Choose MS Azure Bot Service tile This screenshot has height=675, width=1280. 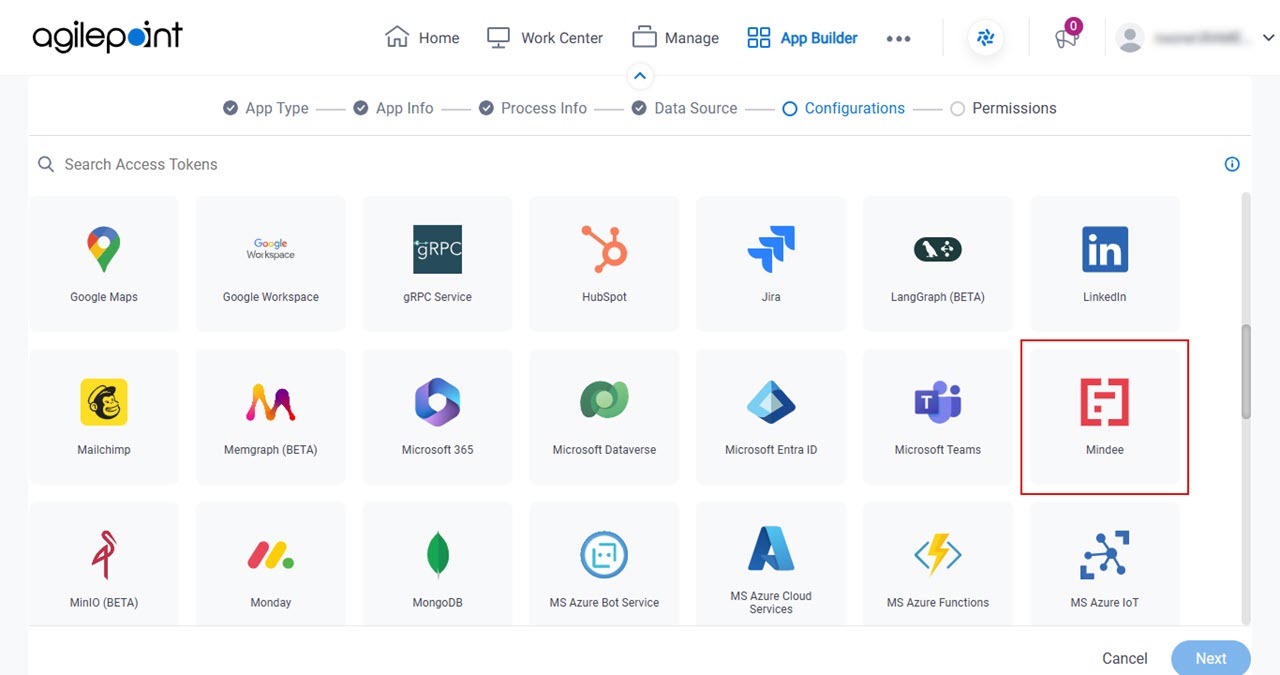[x=604, y=564]
